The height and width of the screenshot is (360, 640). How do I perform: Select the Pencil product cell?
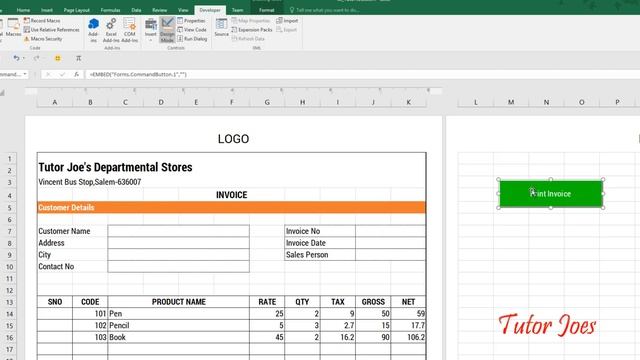click(x=178, y=325)
